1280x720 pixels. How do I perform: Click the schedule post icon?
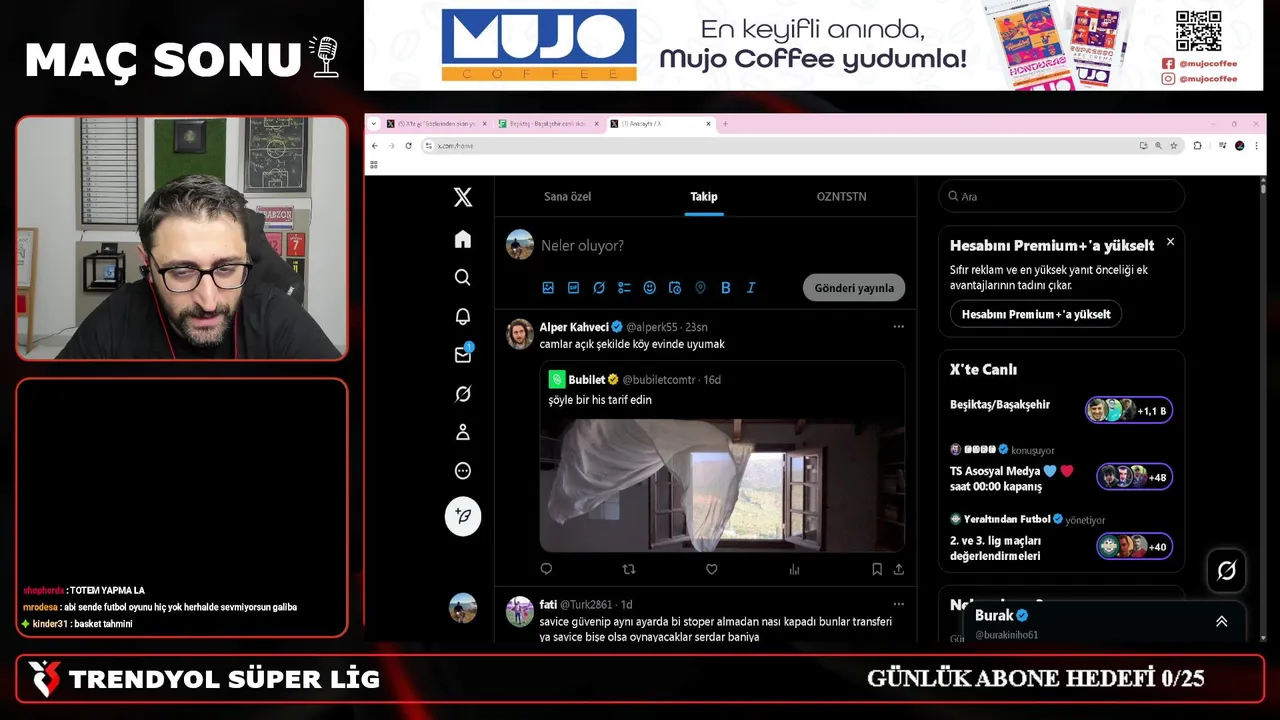tap(675, 288)
